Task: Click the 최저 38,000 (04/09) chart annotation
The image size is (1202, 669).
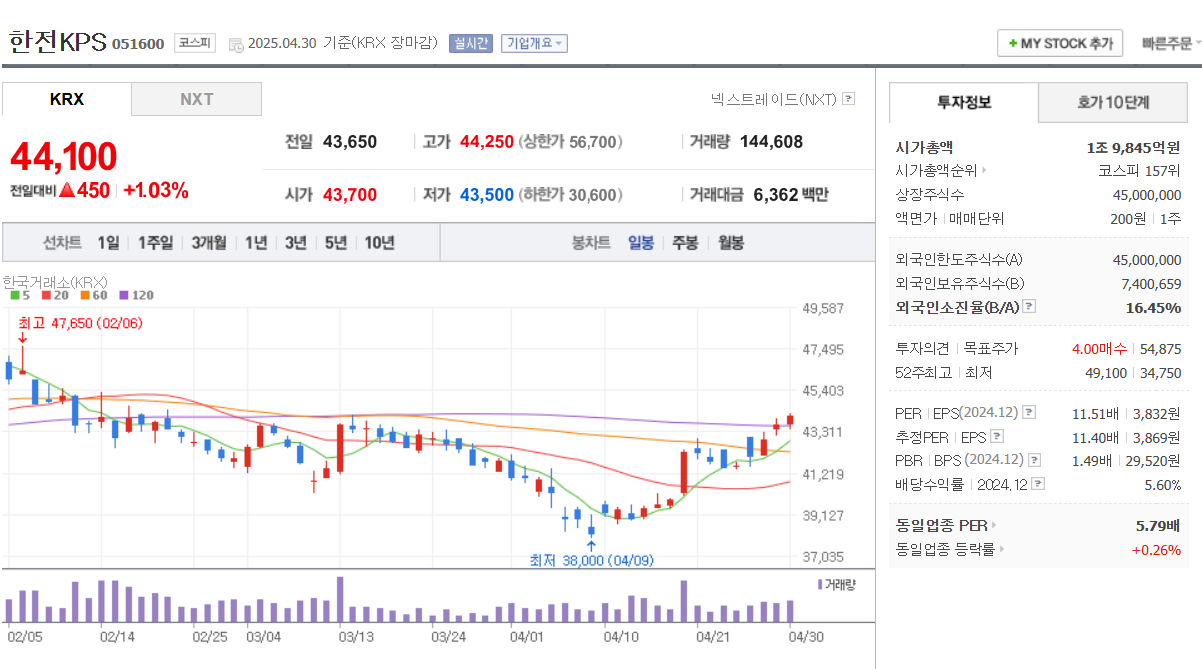Action: [x=591, y=561]
